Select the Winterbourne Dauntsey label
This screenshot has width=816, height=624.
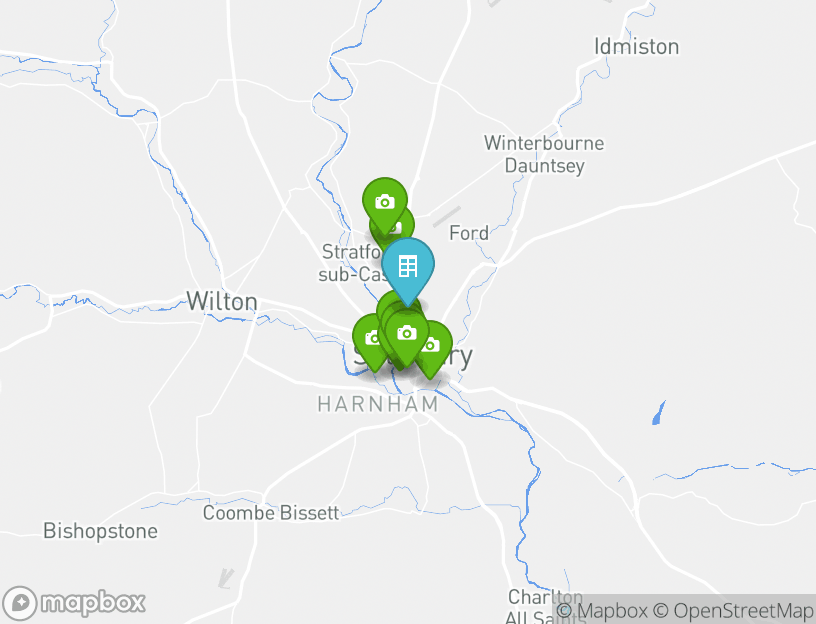(x=544, y=154)
